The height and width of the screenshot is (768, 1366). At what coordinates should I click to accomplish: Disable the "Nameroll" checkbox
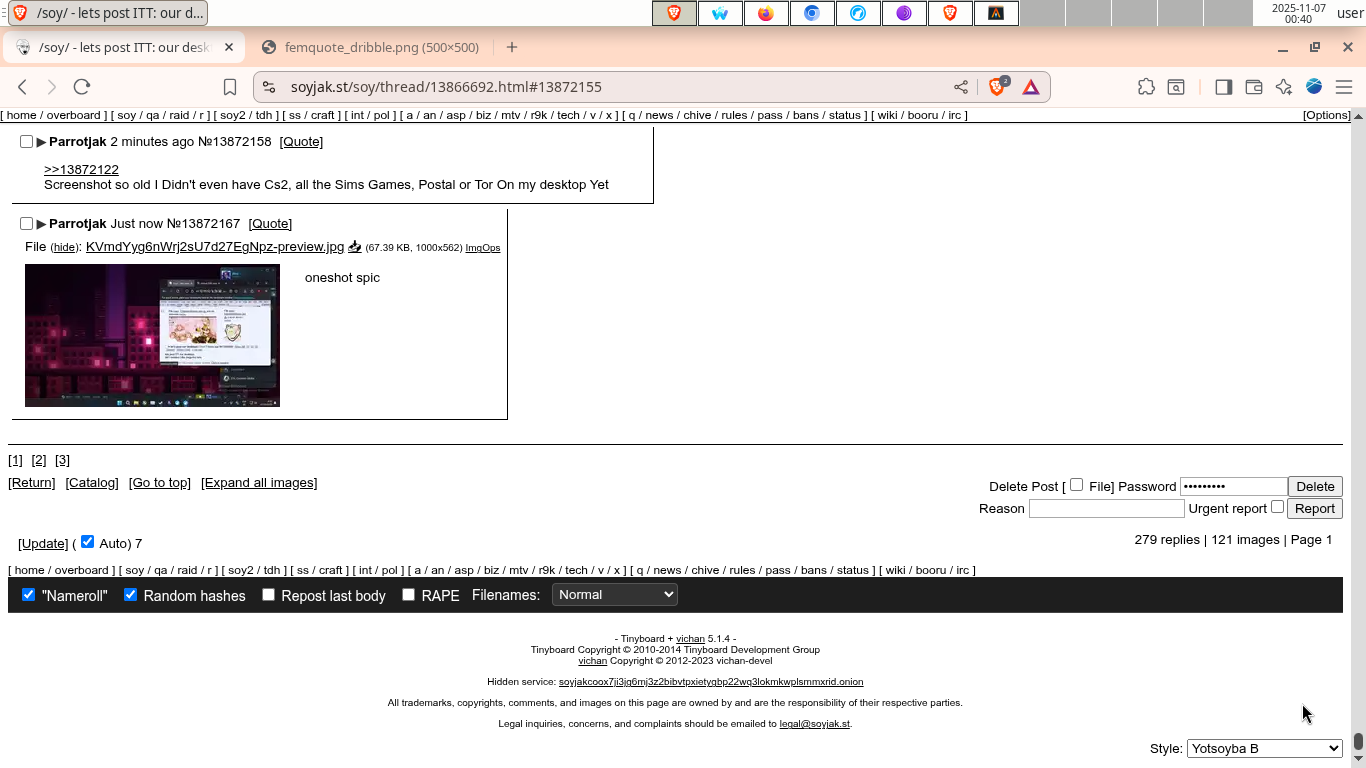point(29,595)
